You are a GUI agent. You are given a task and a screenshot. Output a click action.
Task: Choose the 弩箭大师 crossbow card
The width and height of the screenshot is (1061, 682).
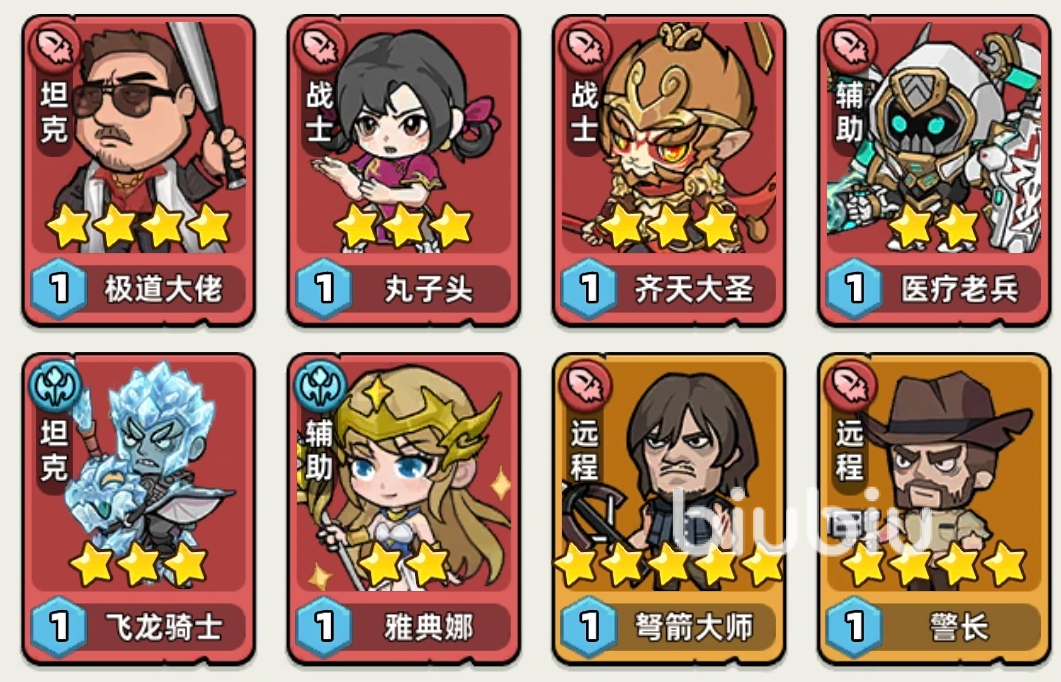pos(669,509)
